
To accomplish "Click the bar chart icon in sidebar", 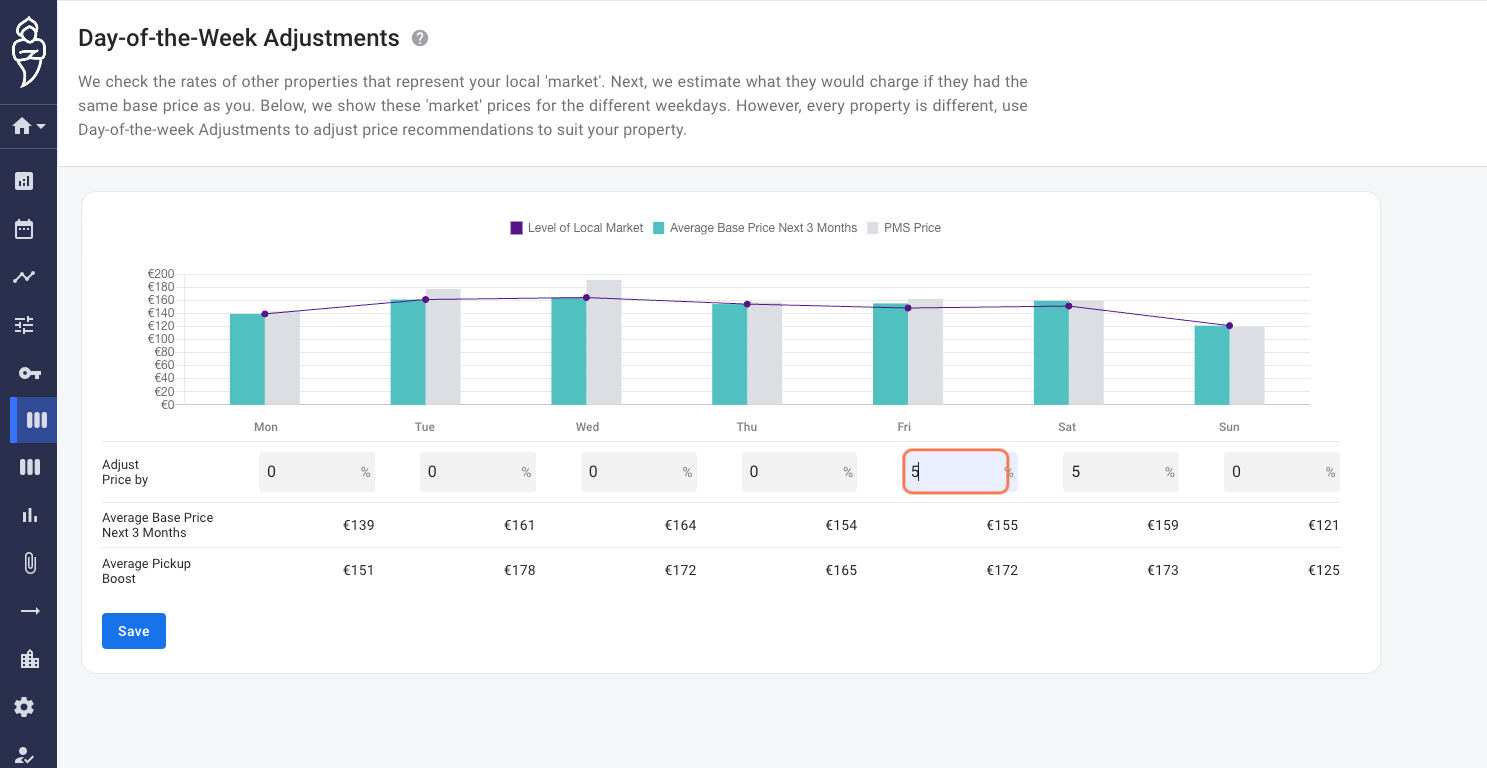I will coord(29,515).
